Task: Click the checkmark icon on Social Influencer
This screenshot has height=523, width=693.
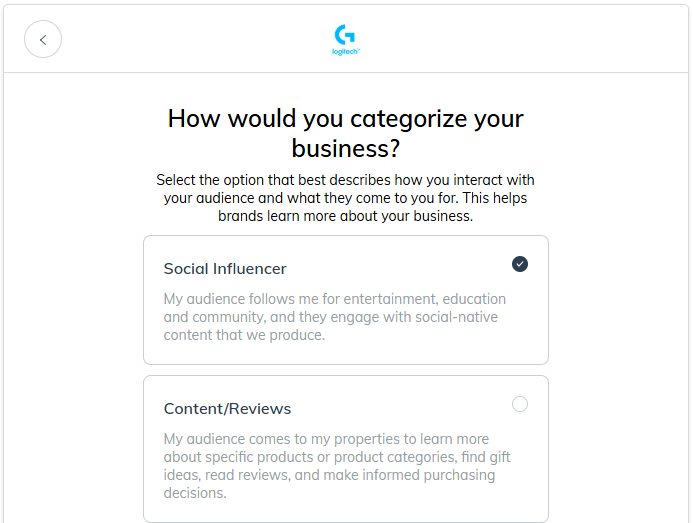Action: pos(520,264)
